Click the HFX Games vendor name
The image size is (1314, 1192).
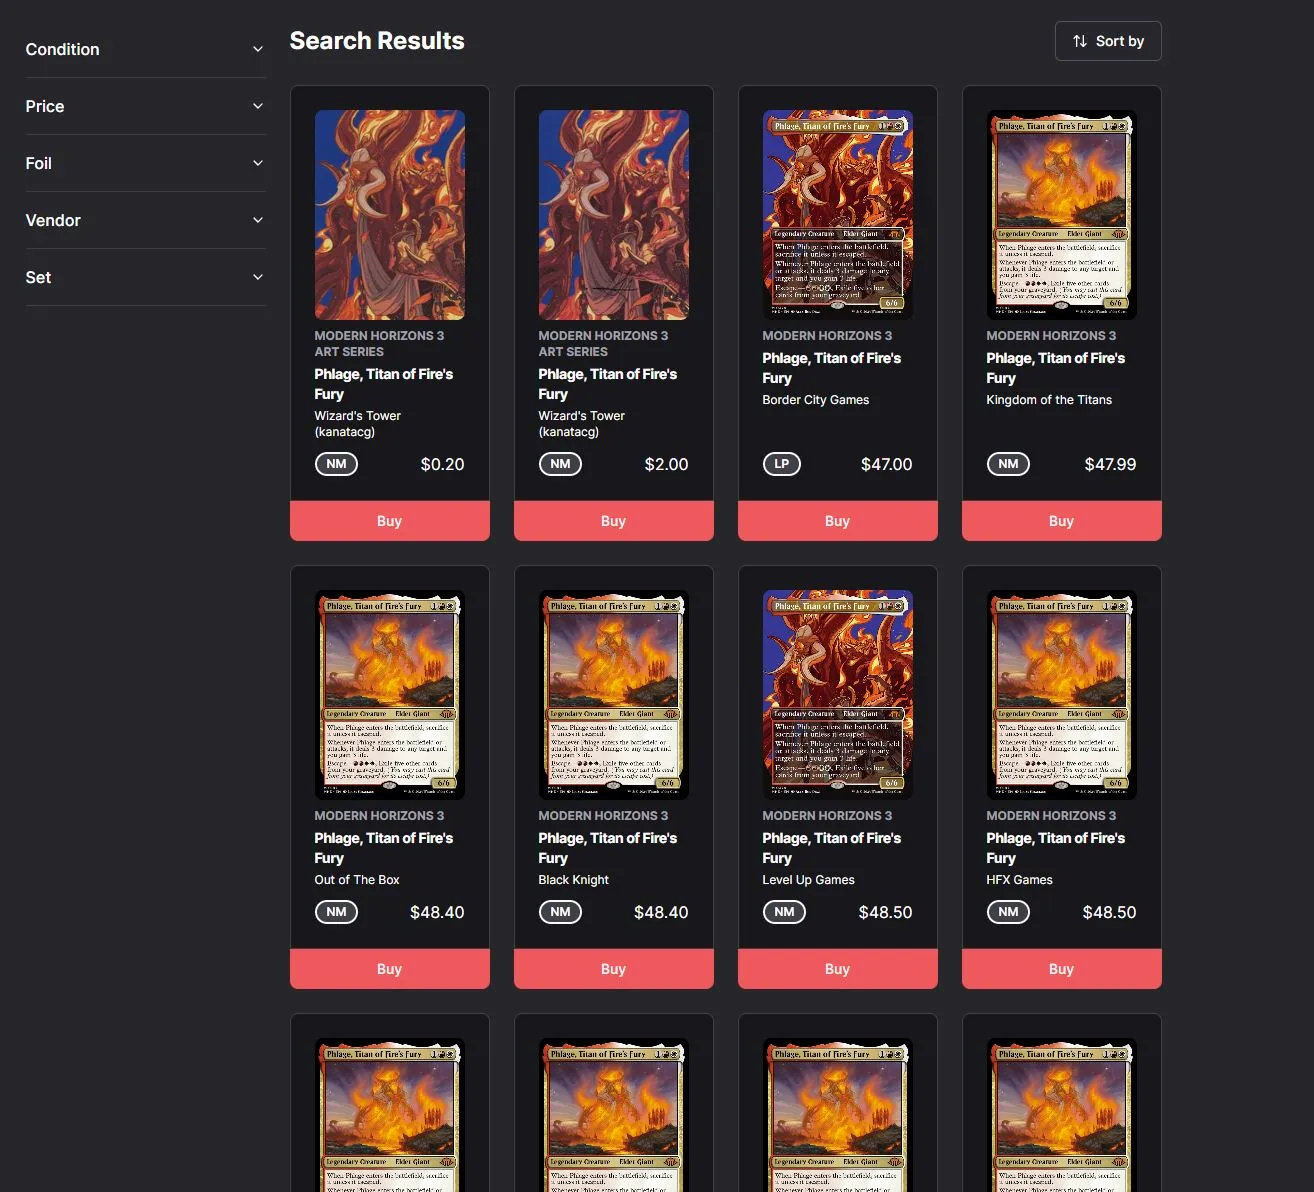(1020, 880)
